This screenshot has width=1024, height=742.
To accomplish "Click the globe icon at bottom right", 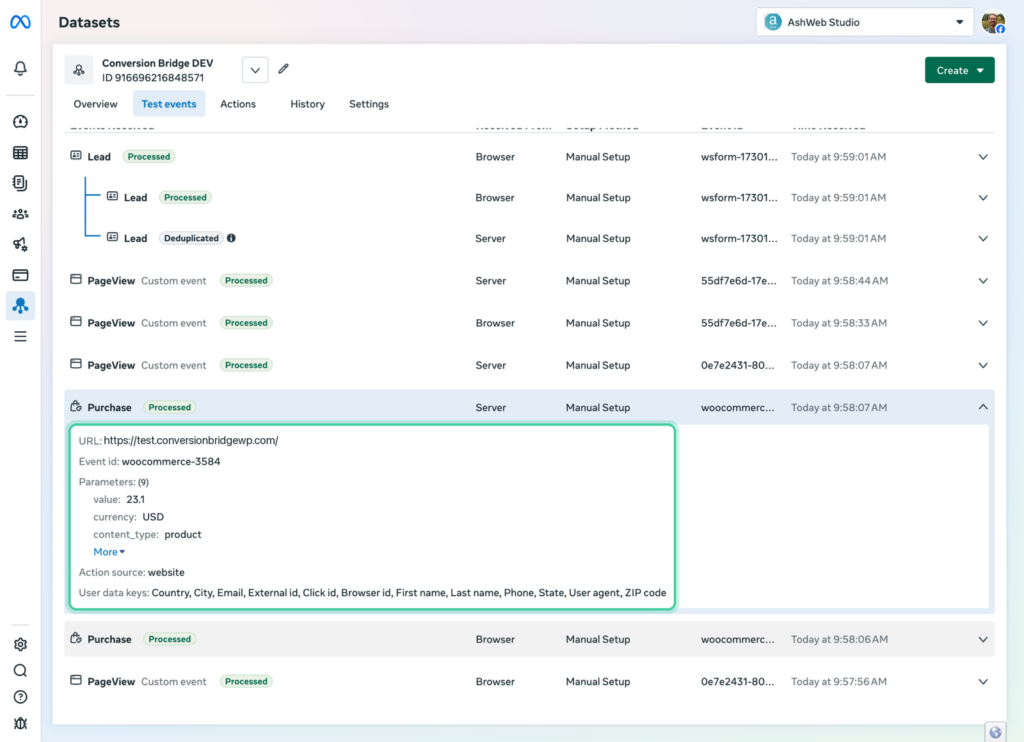I will (x=995, y=732).
